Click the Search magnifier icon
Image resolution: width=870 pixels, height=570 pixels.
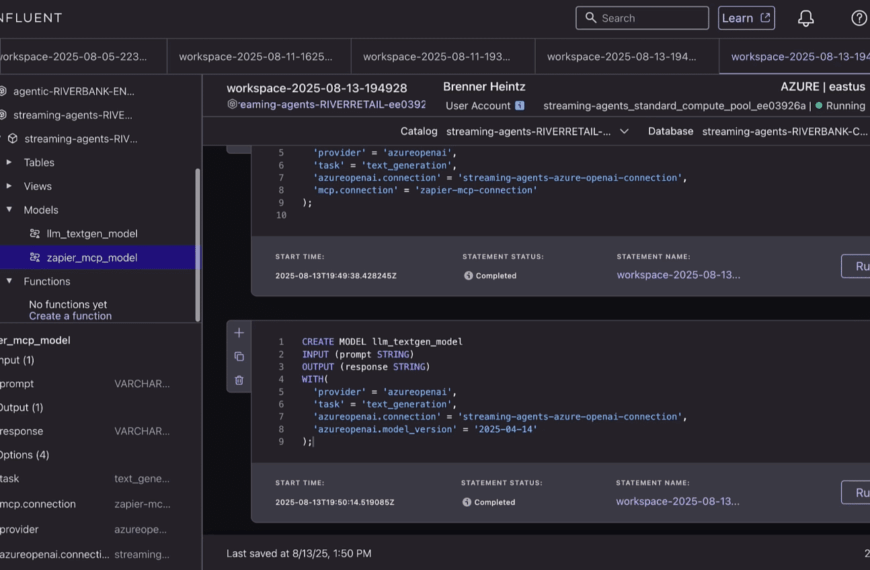591,18
